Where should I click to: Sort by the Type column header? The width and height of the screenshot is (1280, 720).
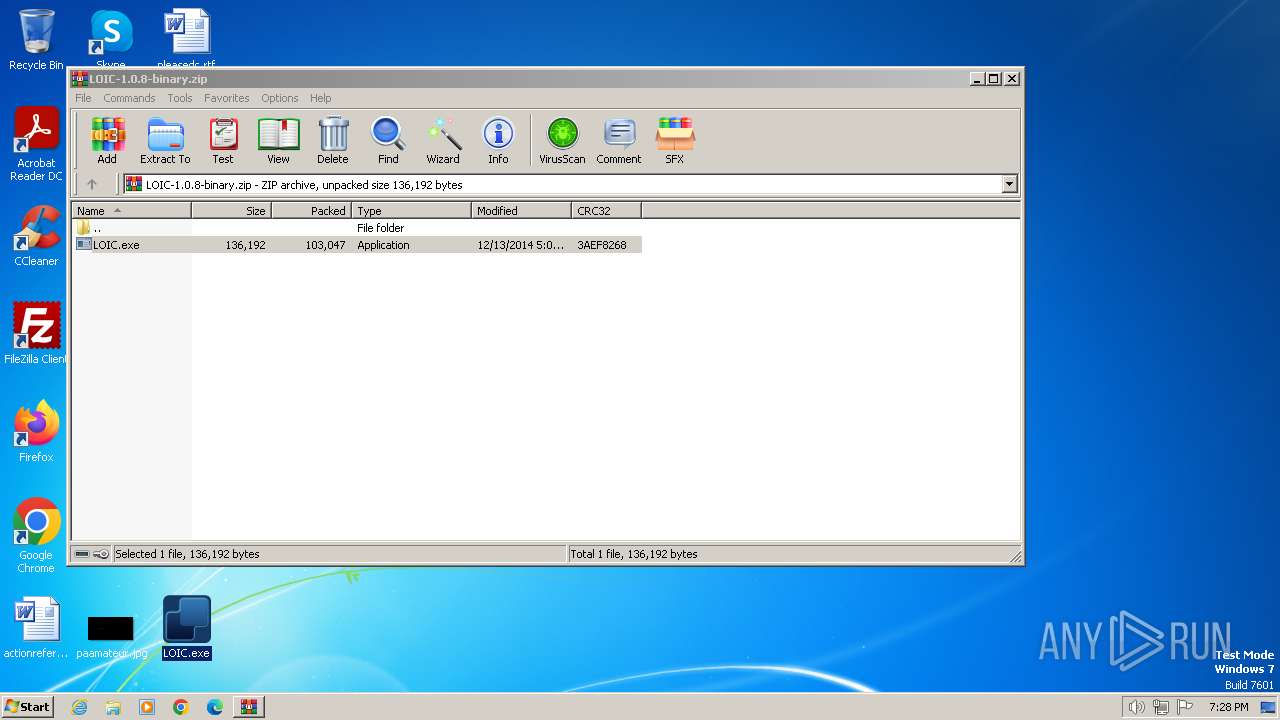[x=411, y=211]
